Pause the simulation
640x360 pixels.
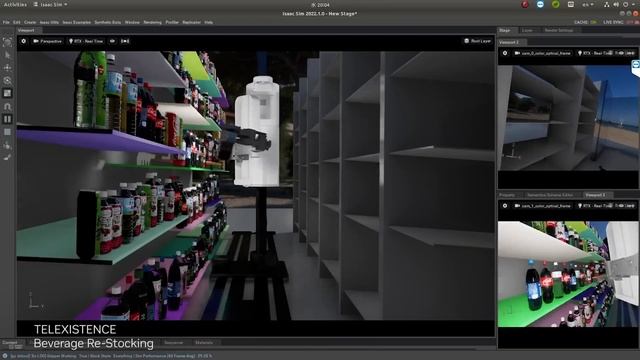click(7, 119)
